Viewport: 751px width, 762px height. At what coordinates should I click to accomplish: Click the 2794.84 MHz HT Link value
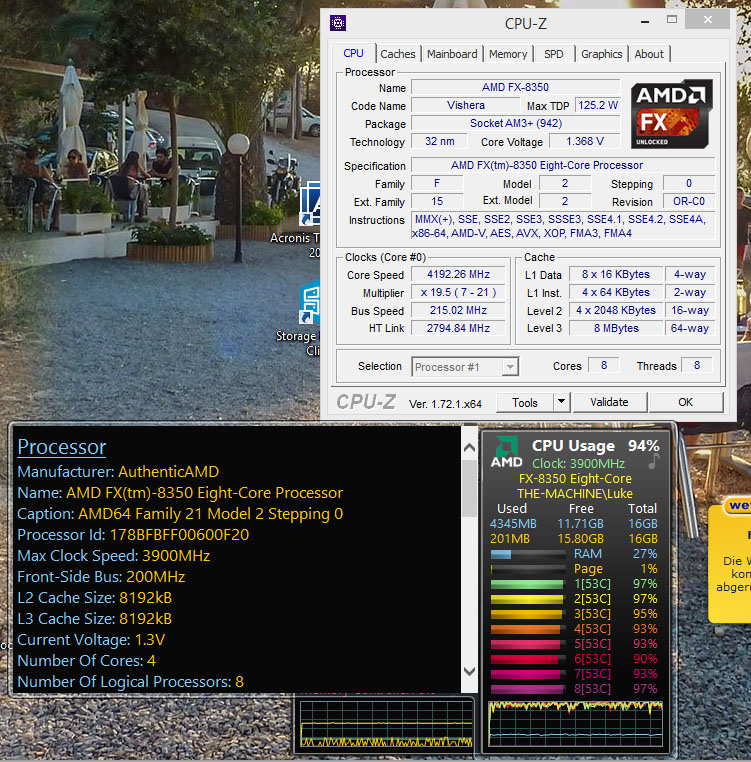[458, 329]
